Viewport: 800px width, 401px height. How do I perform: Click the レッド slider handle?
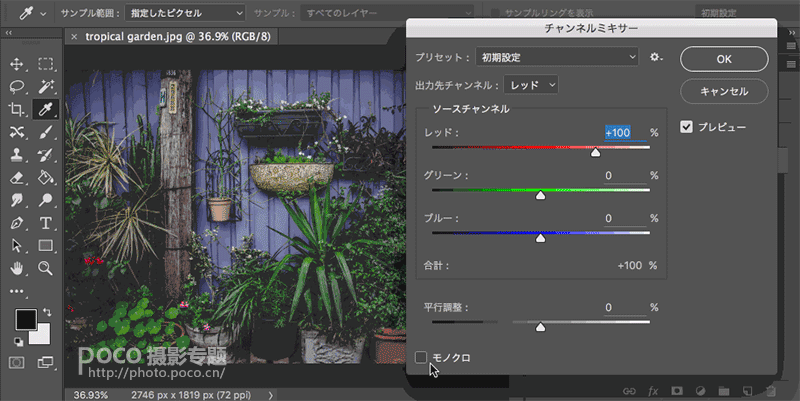point(595,153)
